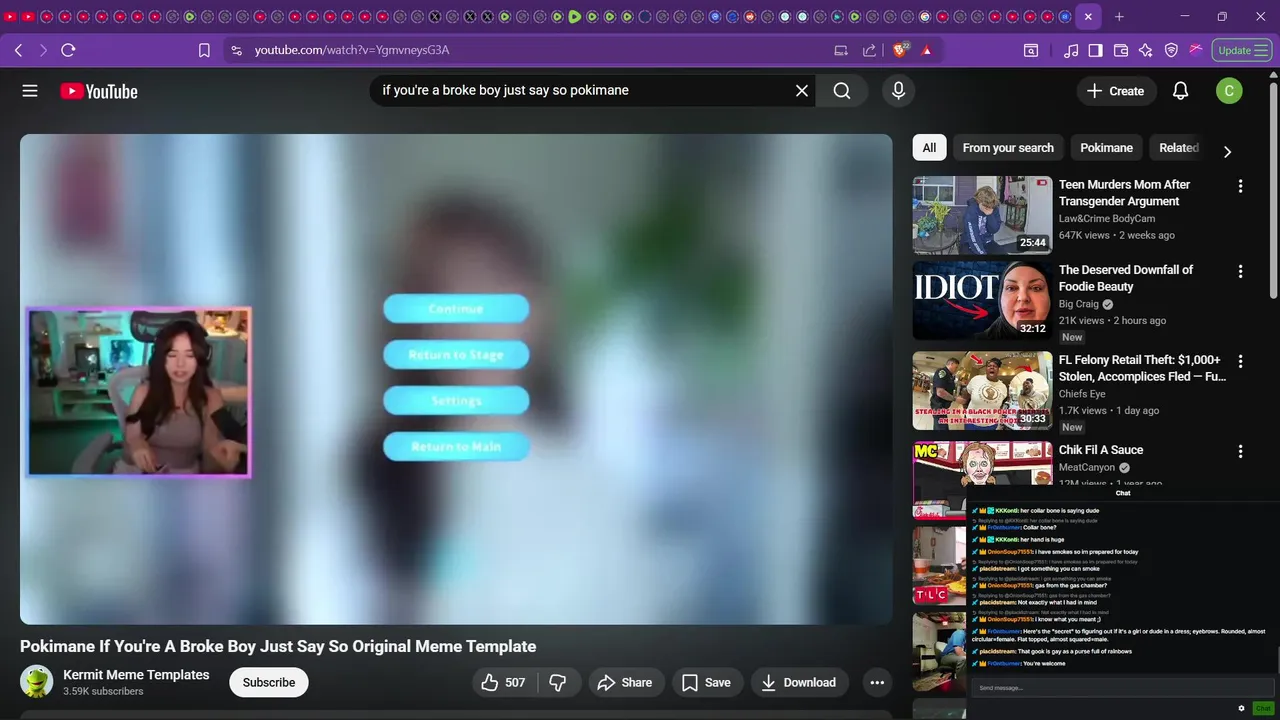Image resolution: width=1280 pixels, height=720 pixels.
Task: Save the video to a playlist
Action: (x=707, y=683)
